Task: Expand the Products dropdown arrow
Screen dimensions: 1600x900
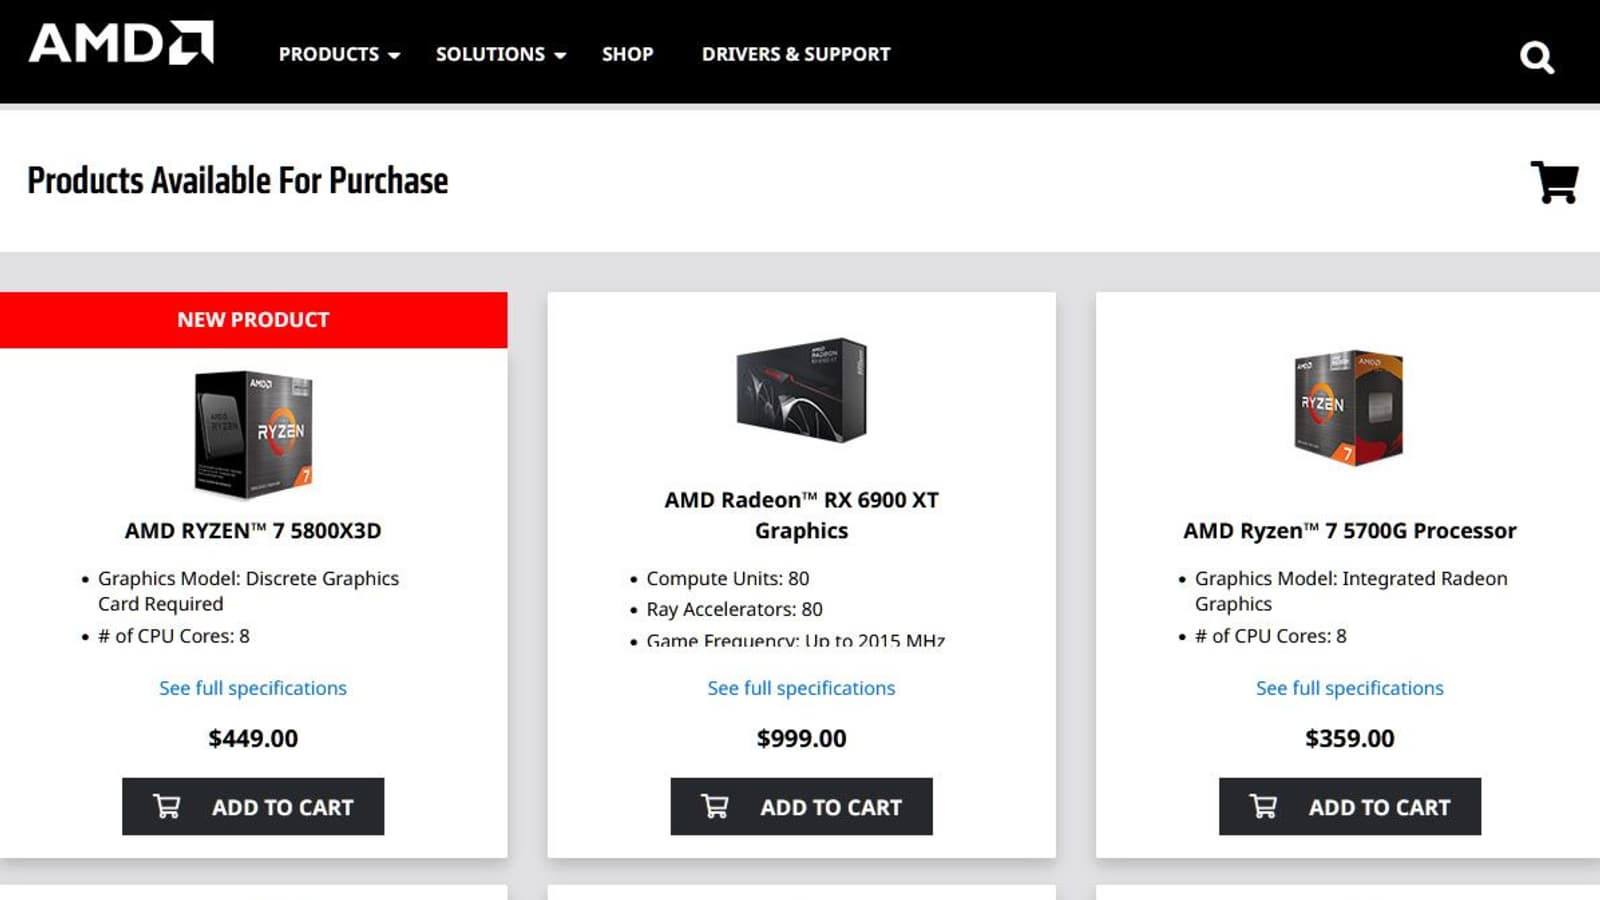Action: click(x=394, y=56)
